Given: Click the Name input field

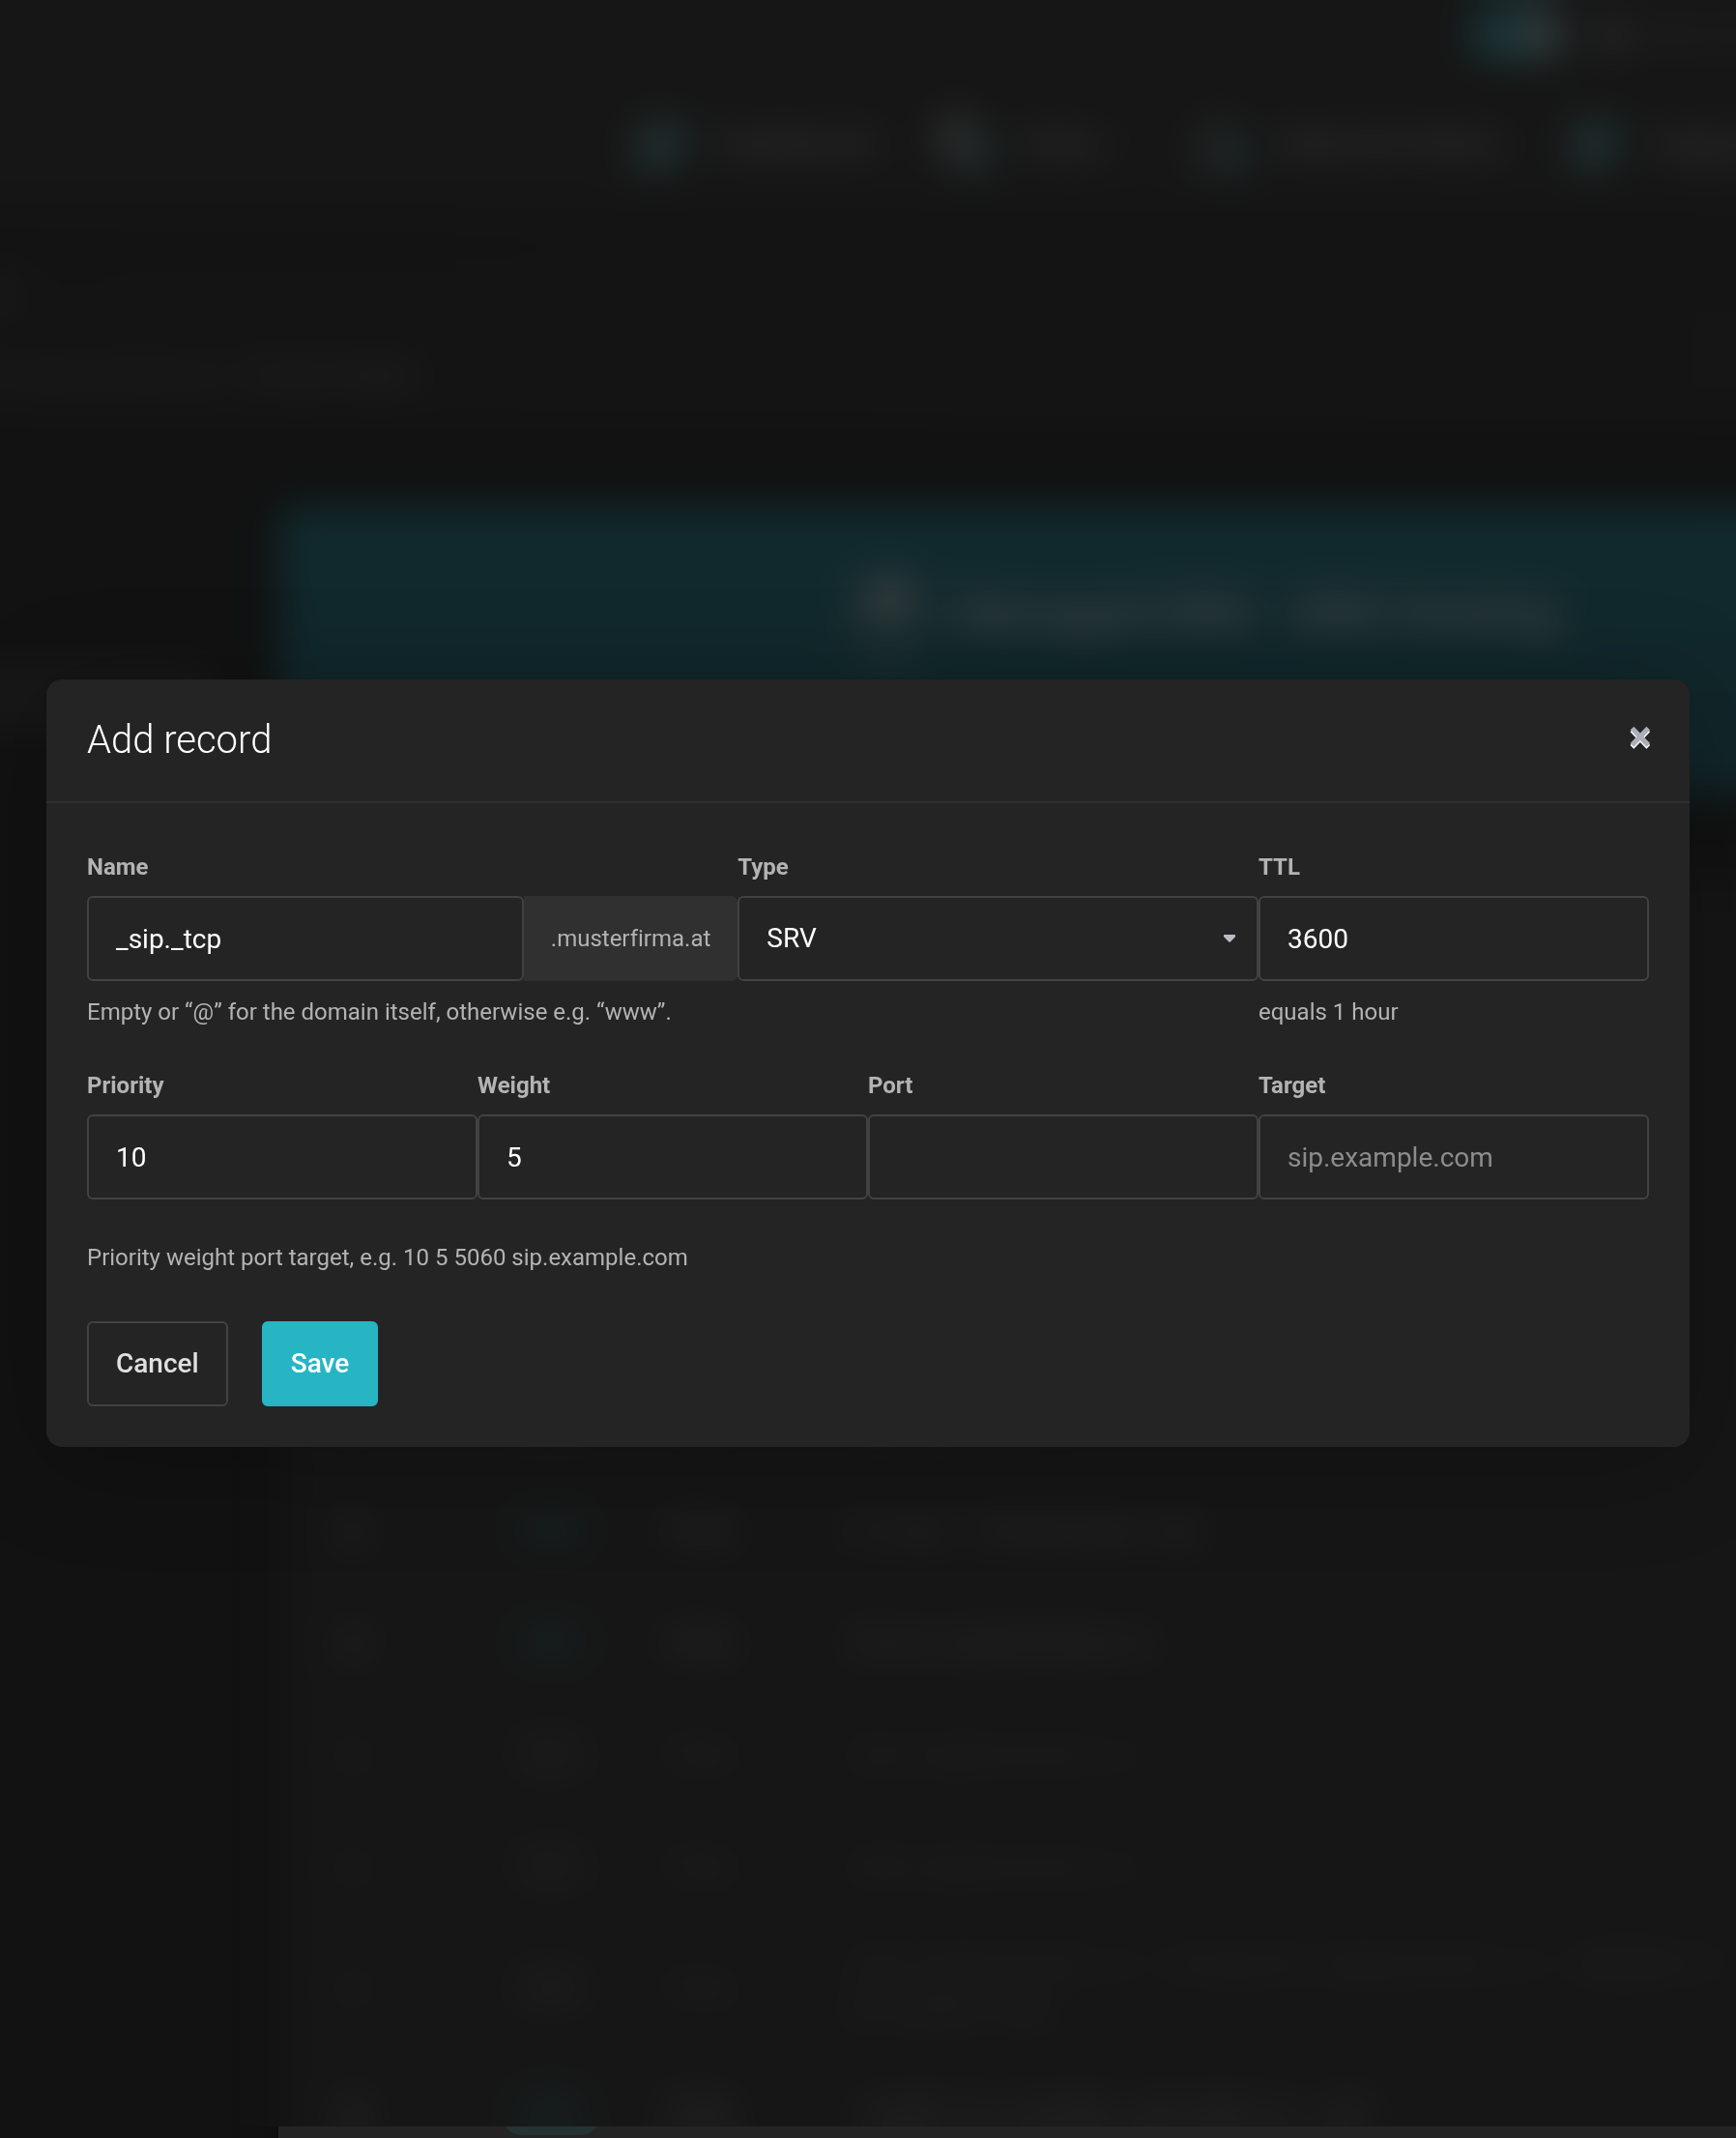Looking at the screenshot, I should (305, 938).
